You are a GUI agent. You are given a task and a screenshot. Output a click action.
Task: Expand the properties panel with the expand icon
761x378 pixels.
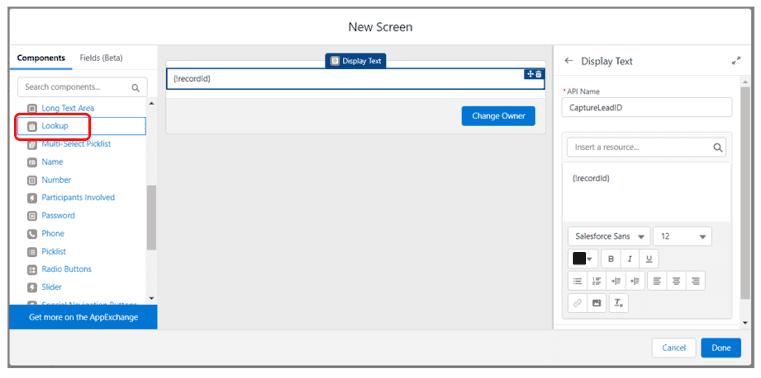point(736,61)
